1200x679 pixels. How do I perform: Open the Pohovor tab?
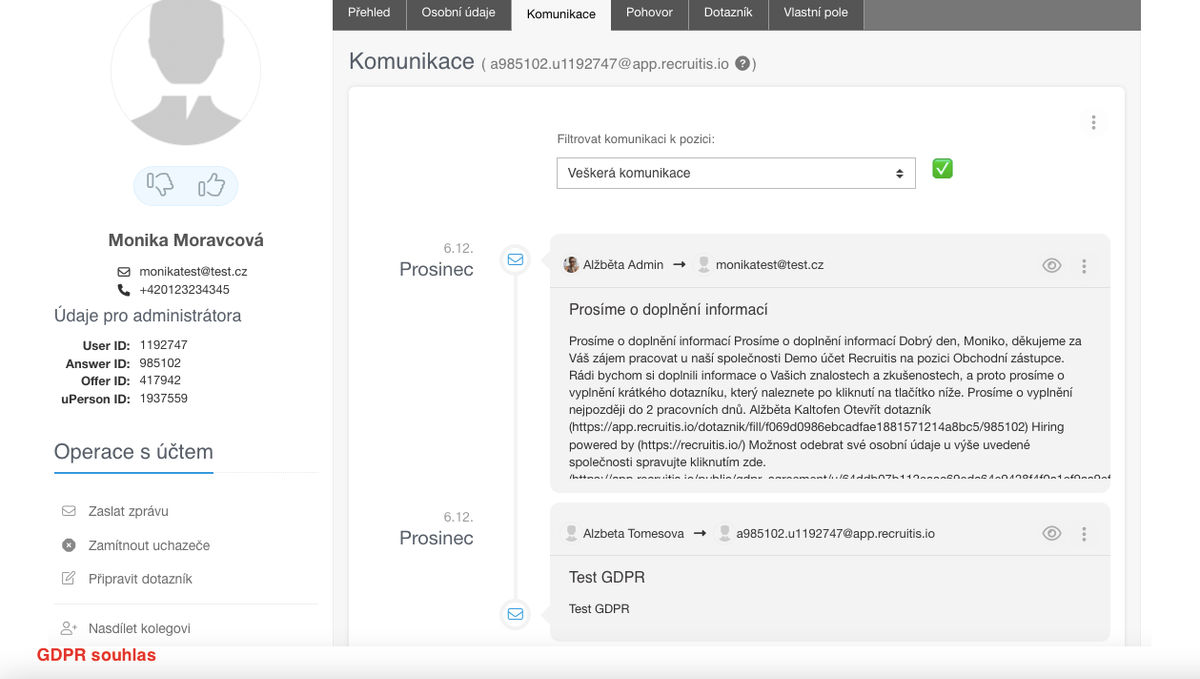point(650,13)
